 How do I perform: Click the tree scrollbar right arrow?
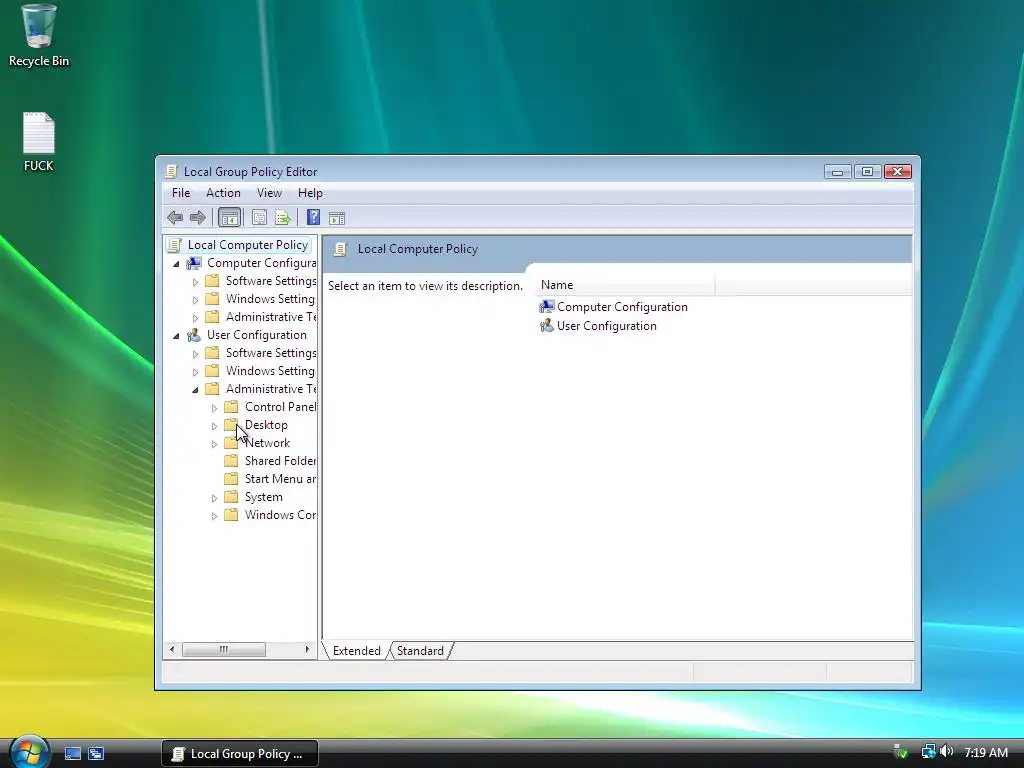click(308, 650)
